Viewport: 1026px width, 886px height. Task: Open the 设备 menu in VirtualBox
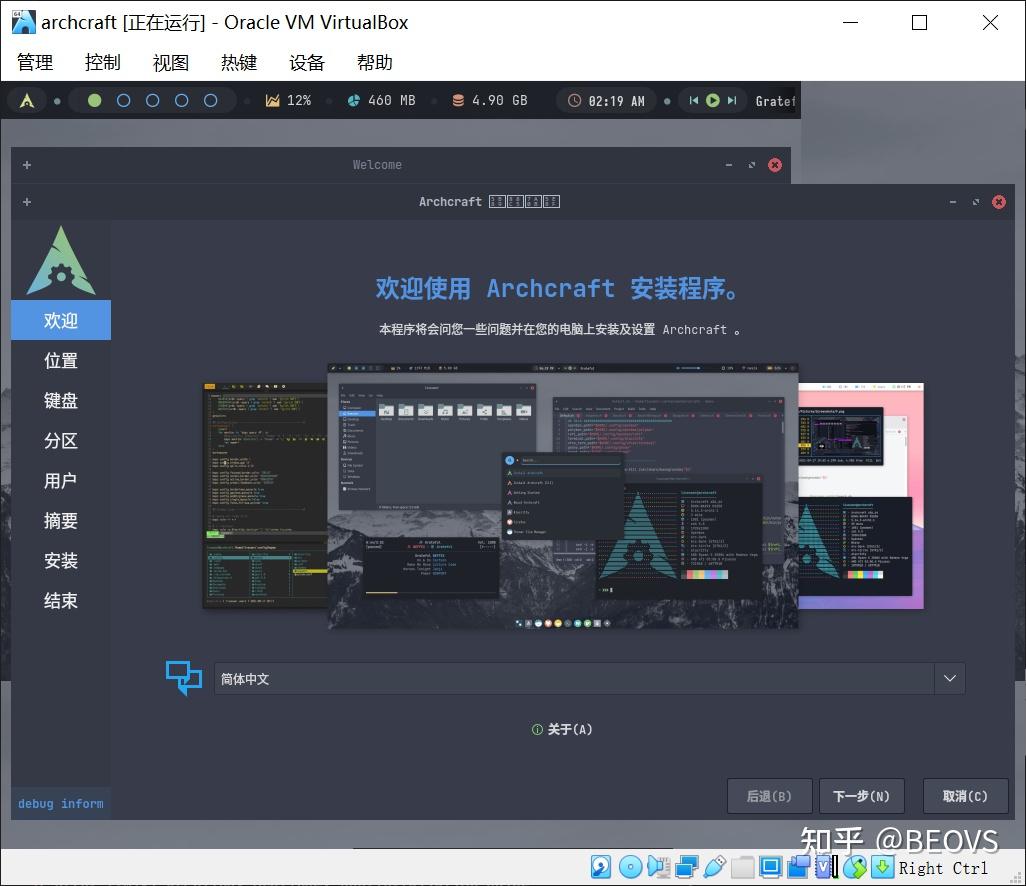pyautogui.click(x=306, y=62)
